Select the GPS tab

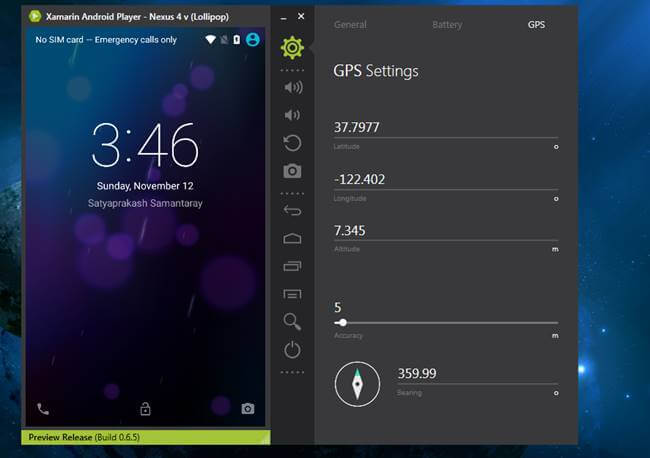pos(536,25)
